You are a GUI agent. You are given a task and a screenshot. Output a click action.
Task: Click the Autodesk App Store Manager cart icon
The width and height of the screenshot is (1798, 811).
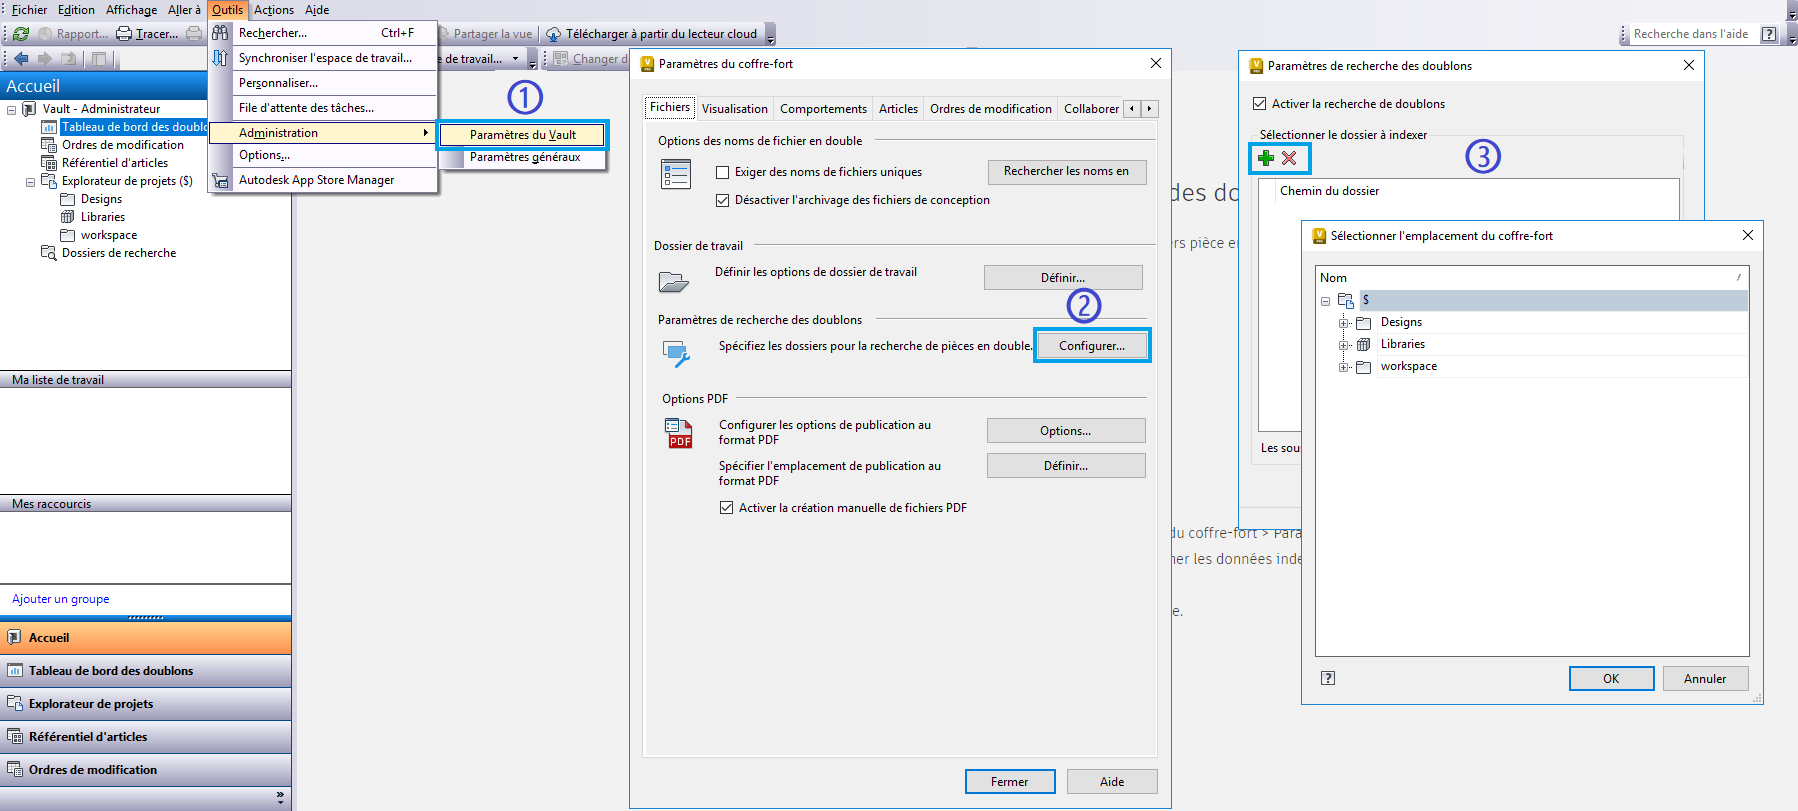220,181
